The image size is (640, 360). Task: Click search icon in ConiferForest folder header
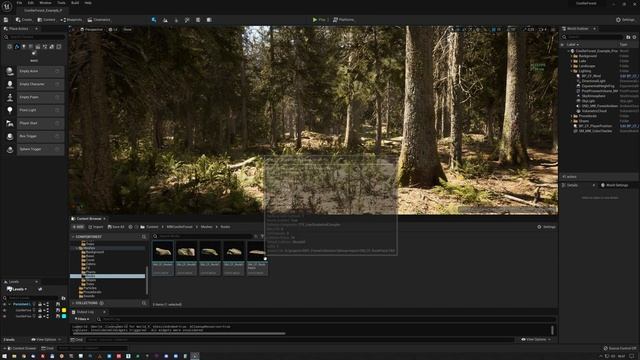[144, 237]
